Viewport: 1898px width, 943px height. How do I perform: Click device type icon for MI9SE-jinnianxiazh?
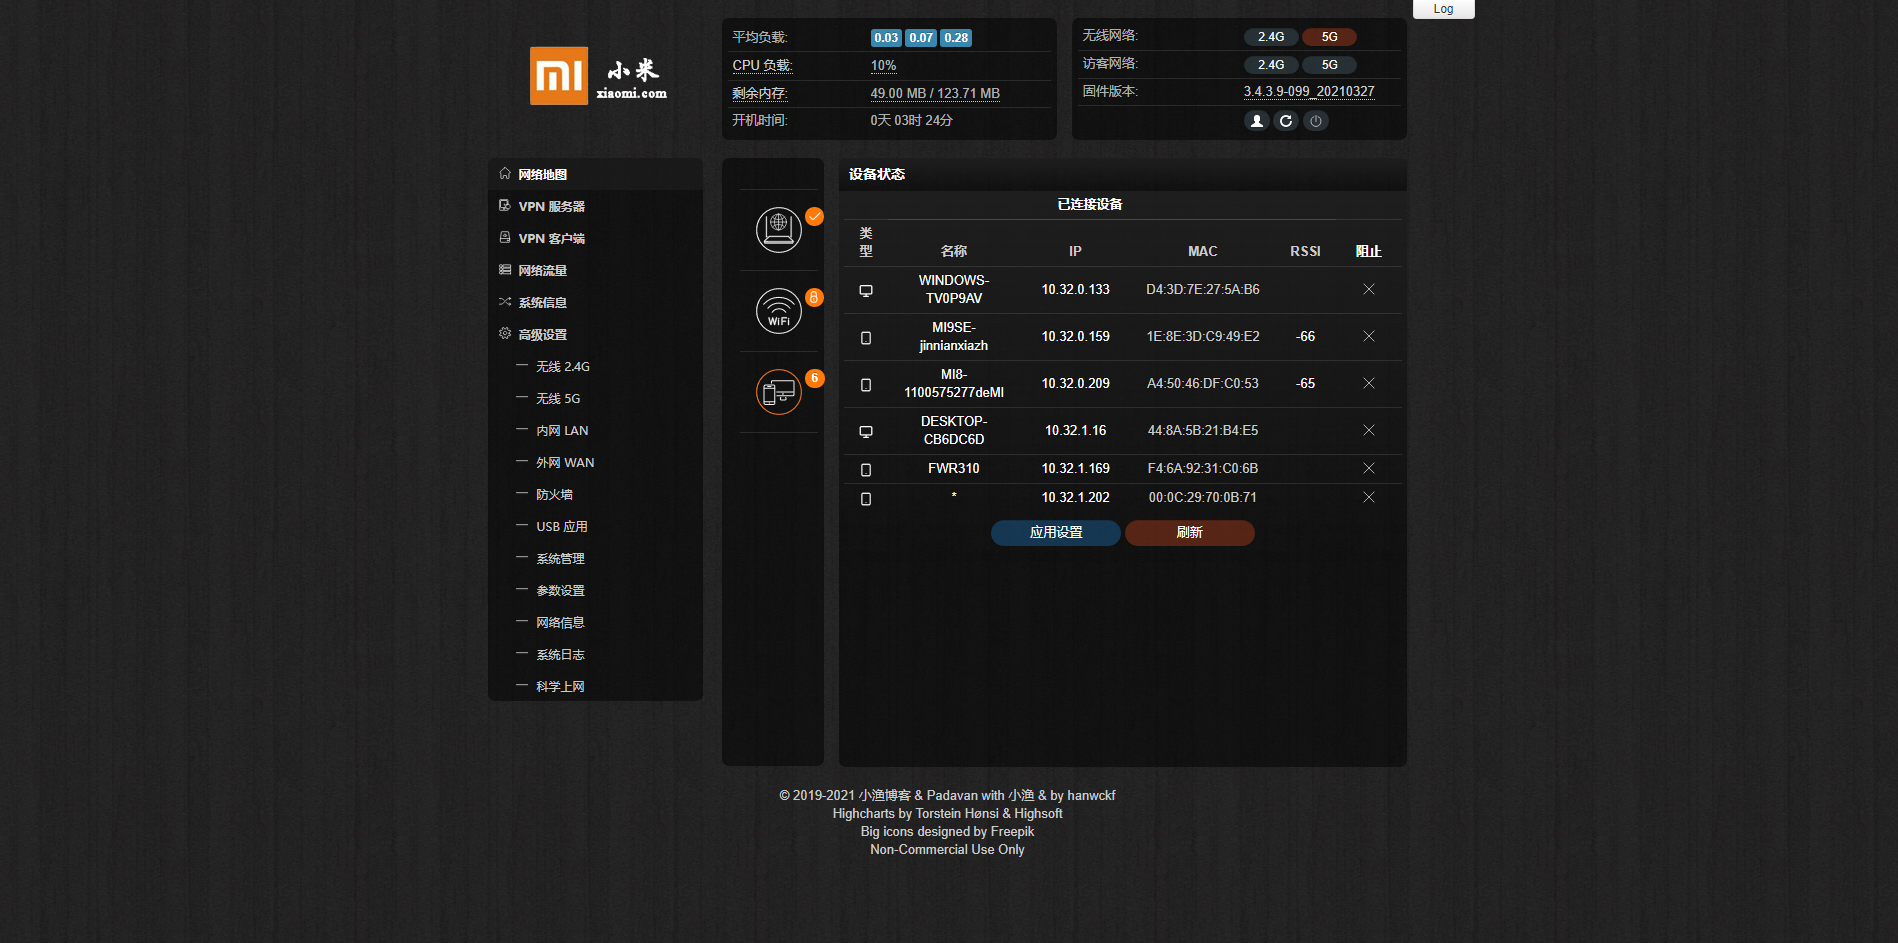point(866,338)
